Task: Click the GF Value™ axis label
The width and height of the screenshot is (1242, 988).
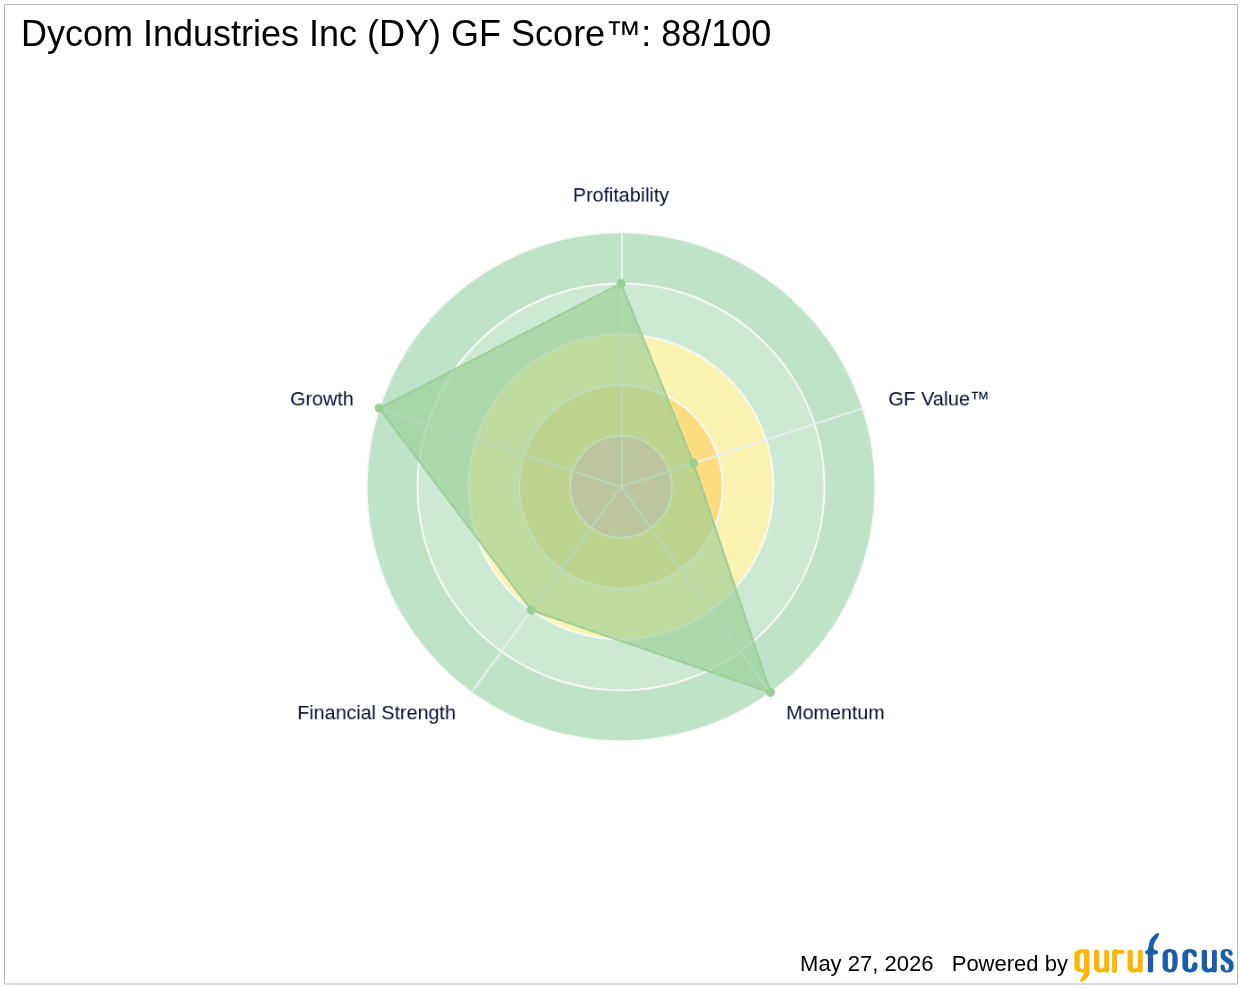Action: pos(938,399)
